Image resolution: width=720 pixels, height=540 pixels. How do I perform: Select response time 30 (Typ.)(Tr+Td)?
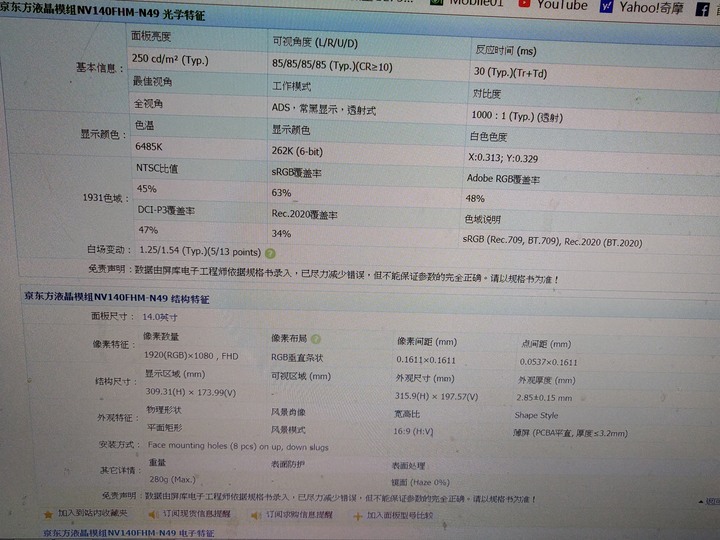click(x=510, y=73)
